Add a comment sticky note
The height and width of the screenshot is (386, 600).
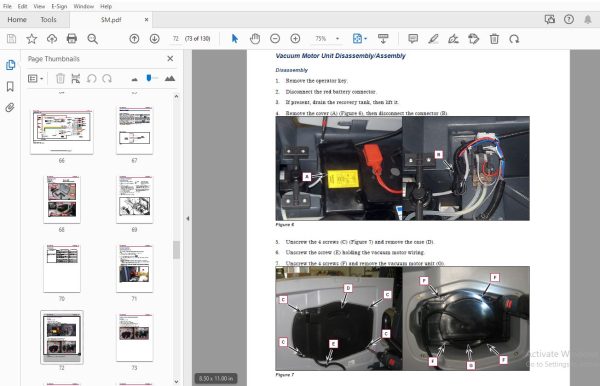pos(413,39)
